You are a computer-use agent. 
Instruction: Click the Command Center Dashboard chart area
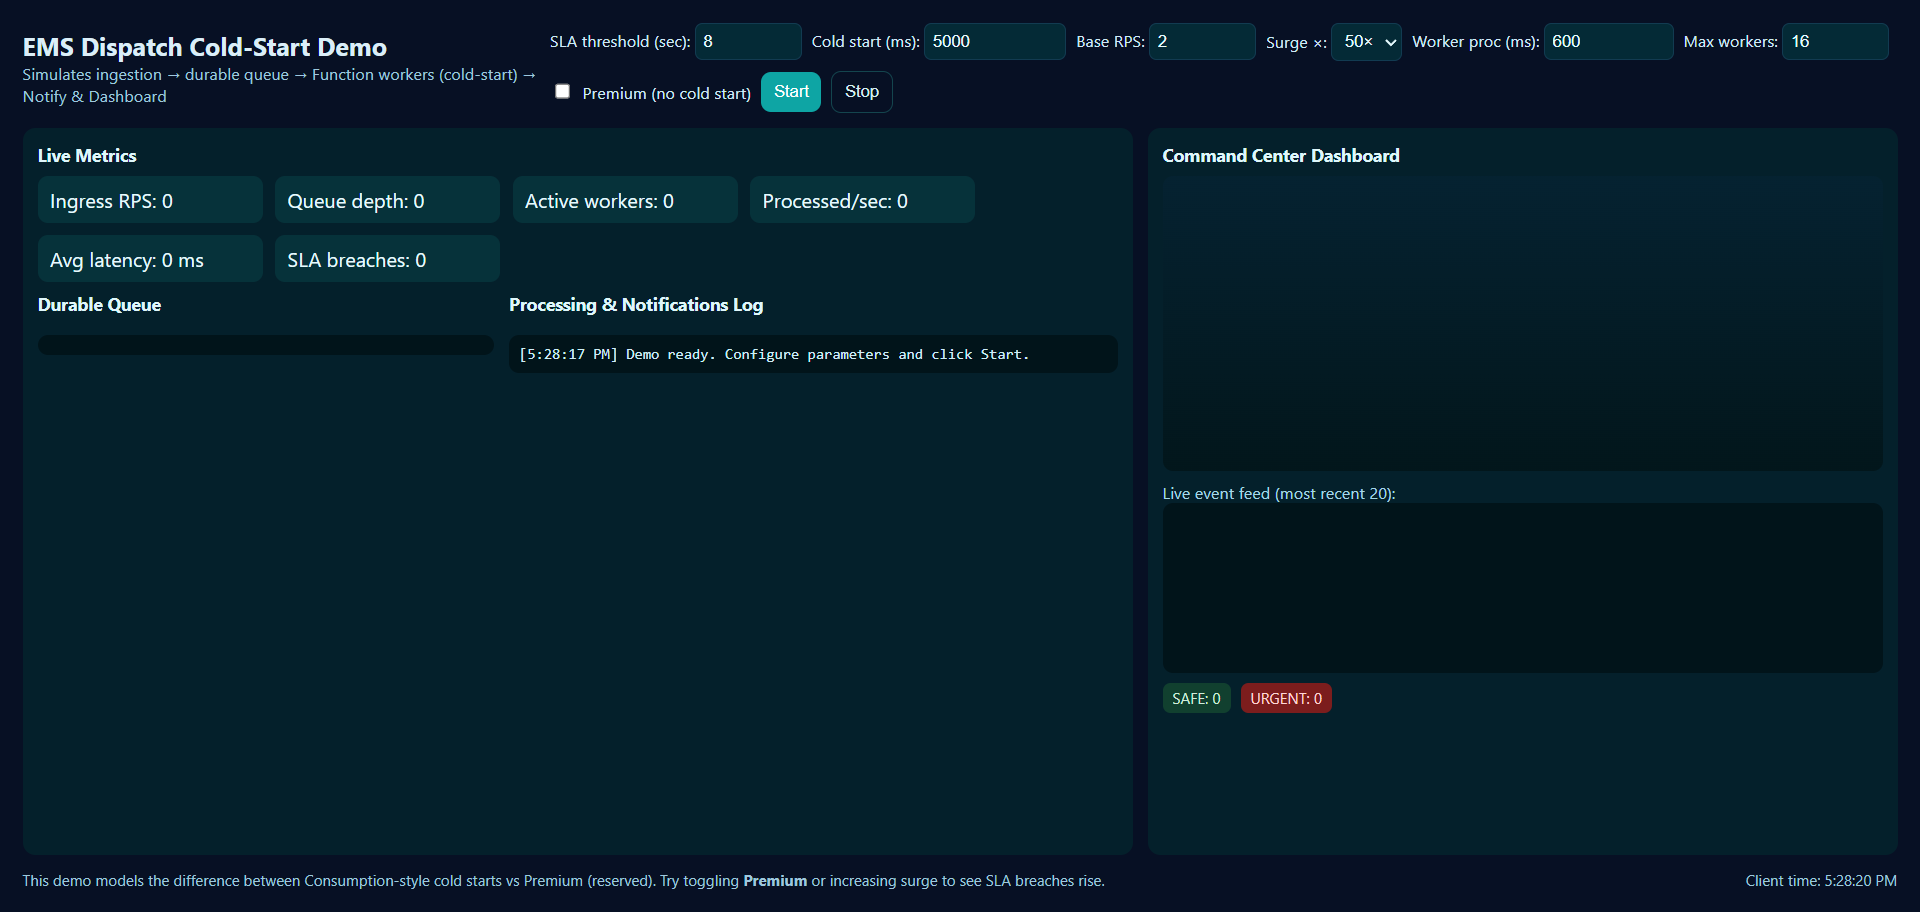coord(1523,323)
